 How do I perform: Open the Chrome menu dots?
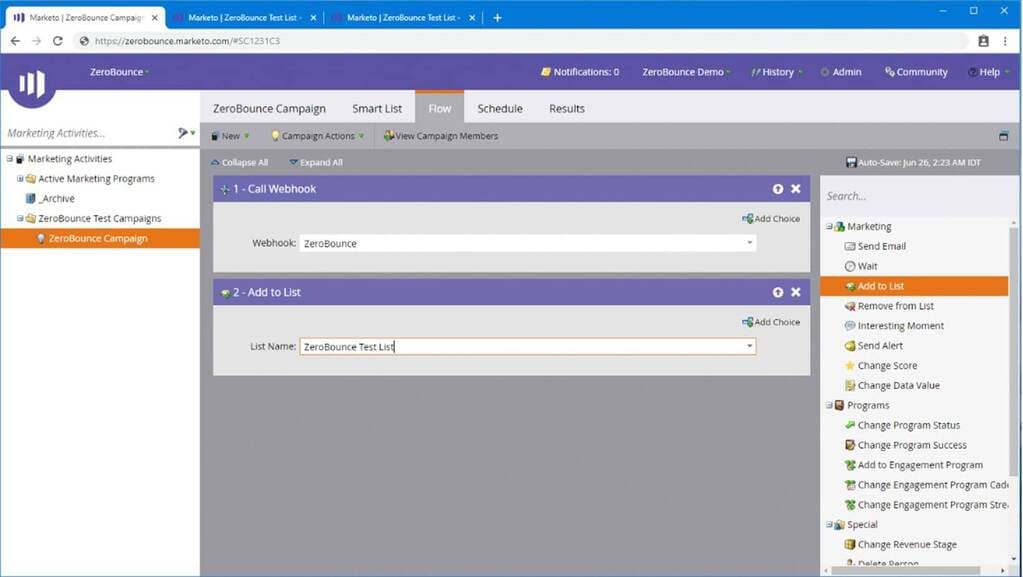pos(1005,41)
